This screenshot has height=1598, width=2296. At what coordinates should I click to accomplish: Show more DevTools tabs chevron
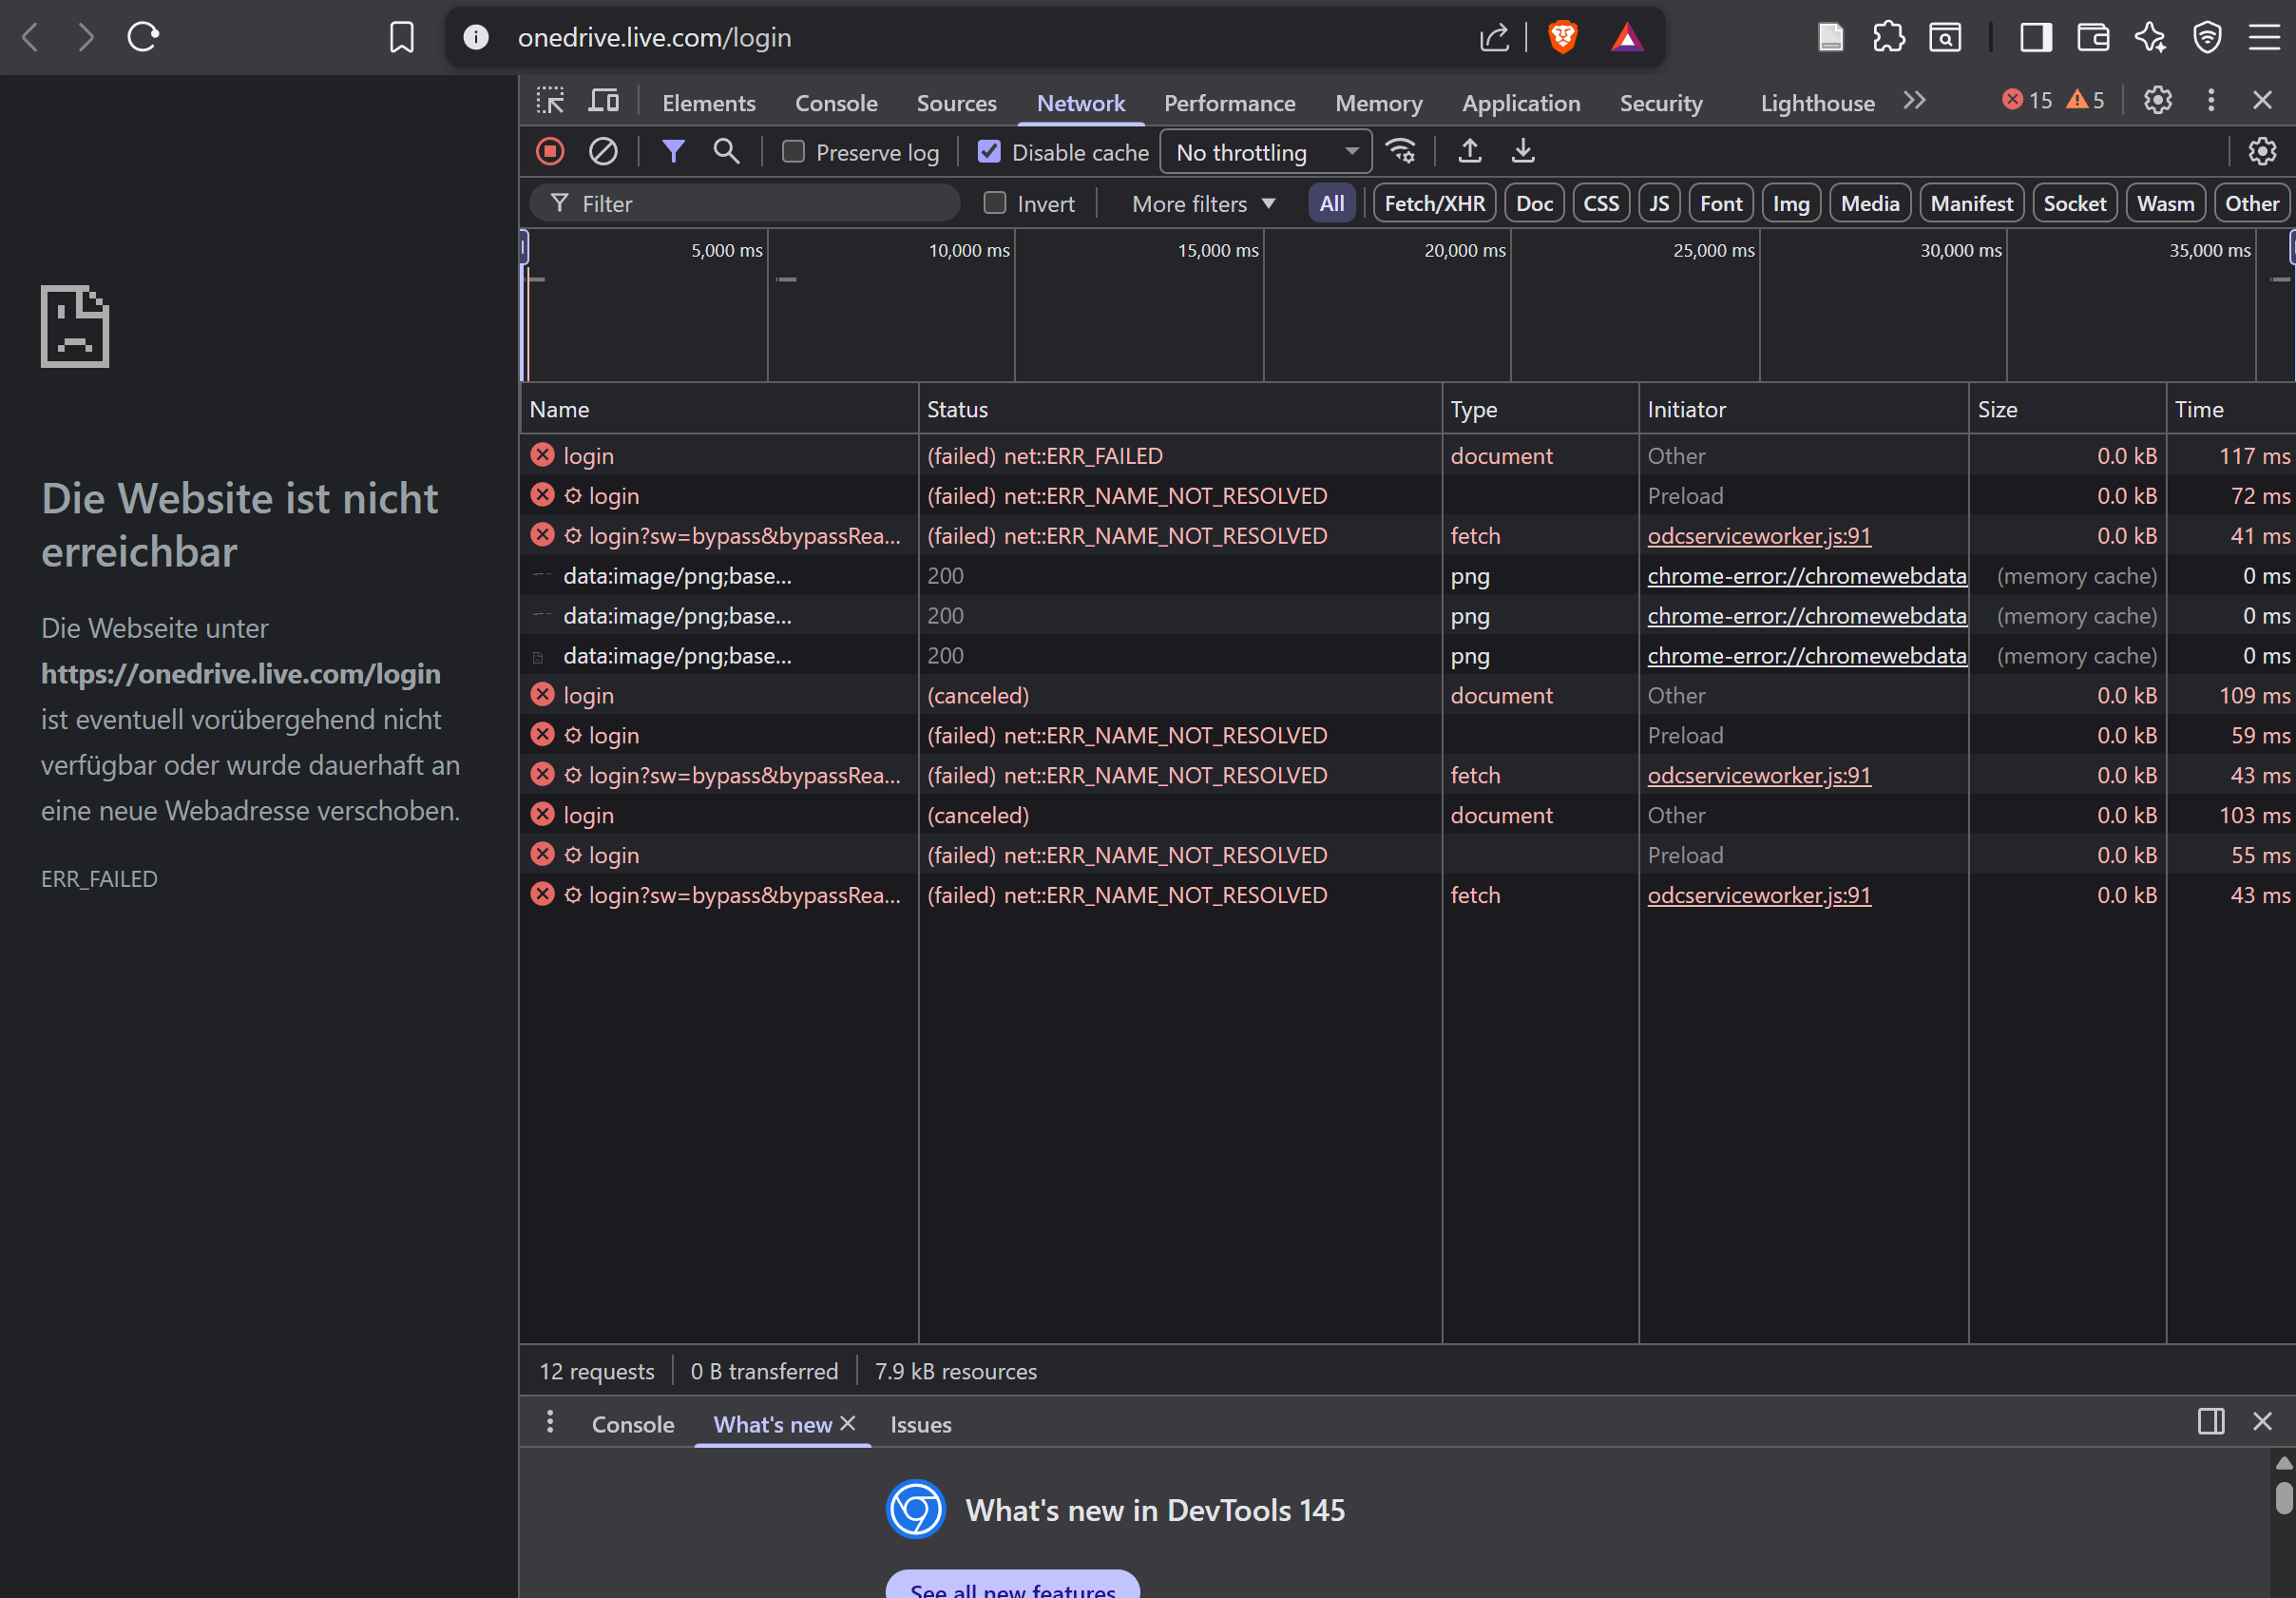coord(1914,100)
